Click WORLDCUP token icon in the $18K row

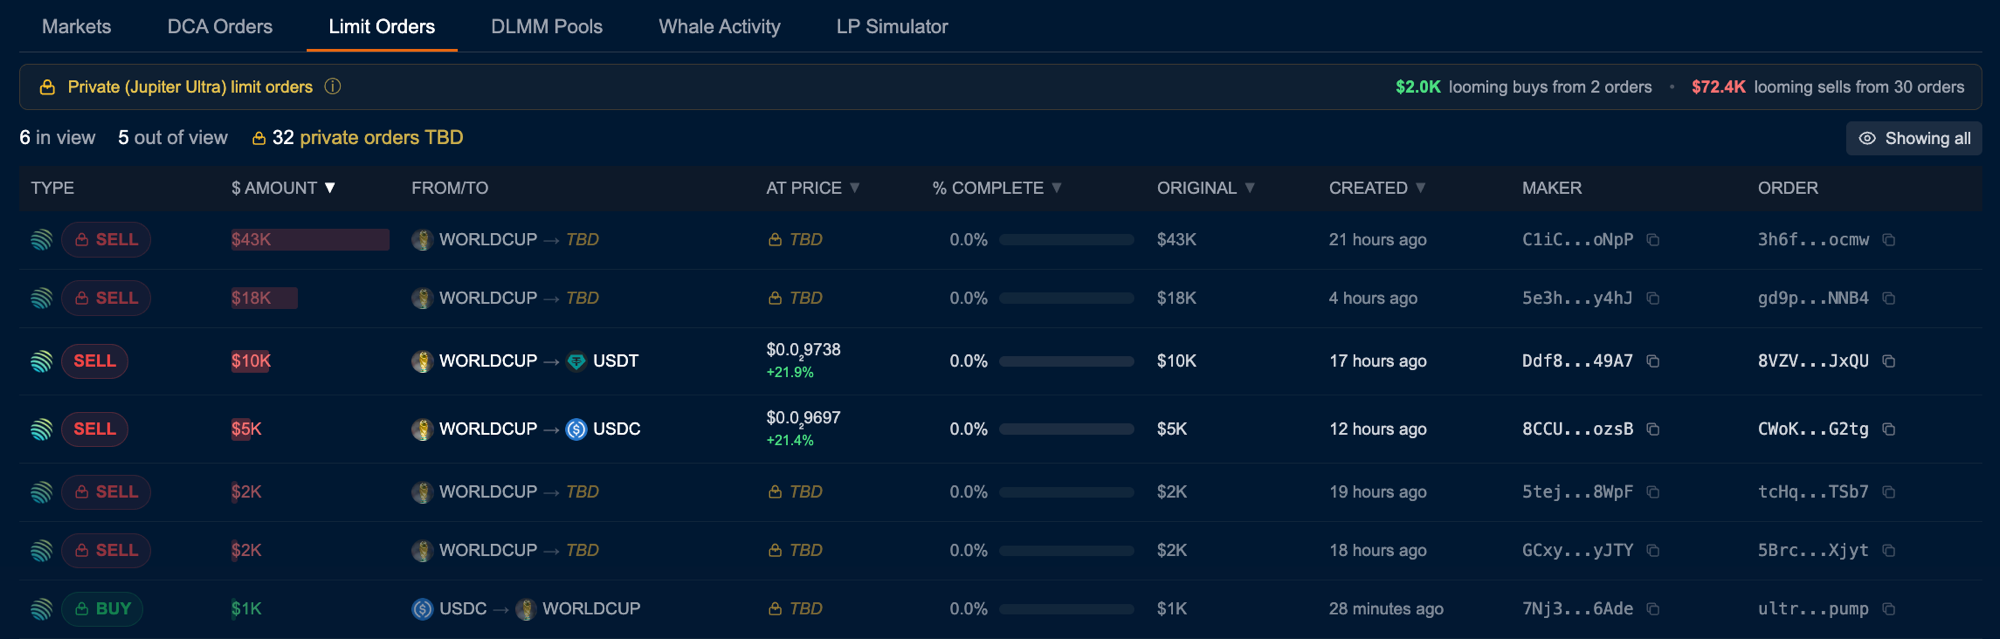(x=422, y=298)
